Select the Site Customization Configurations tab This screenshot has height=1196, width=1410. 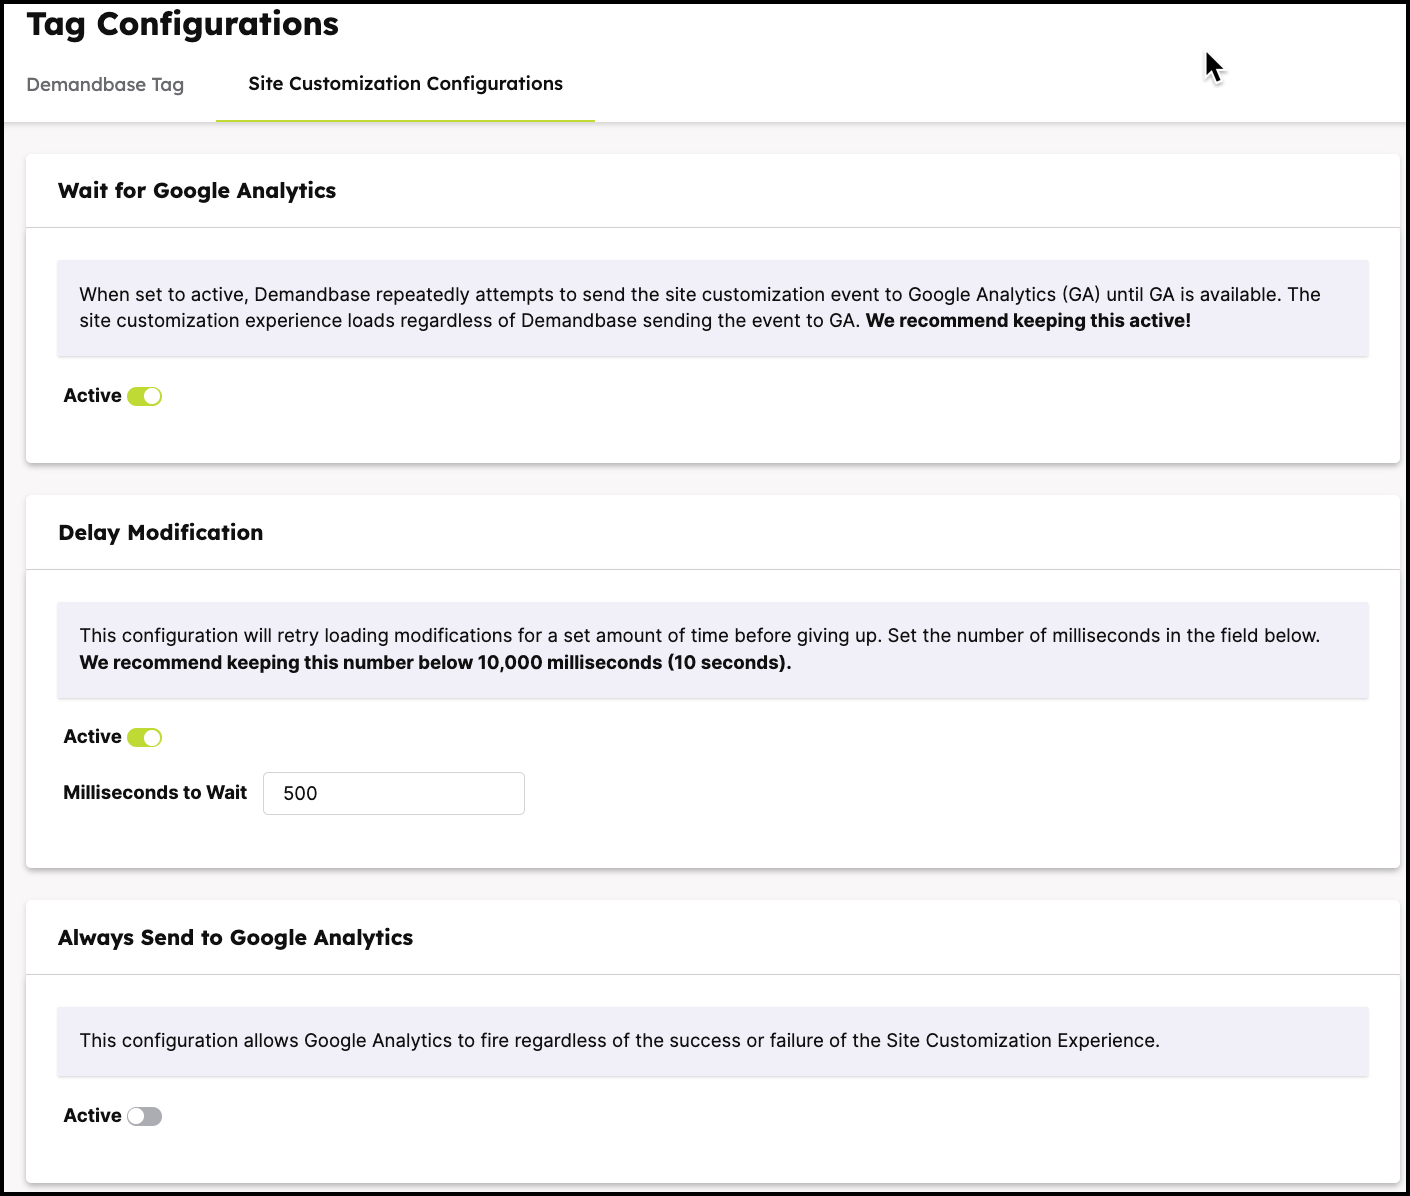point(405,84)
